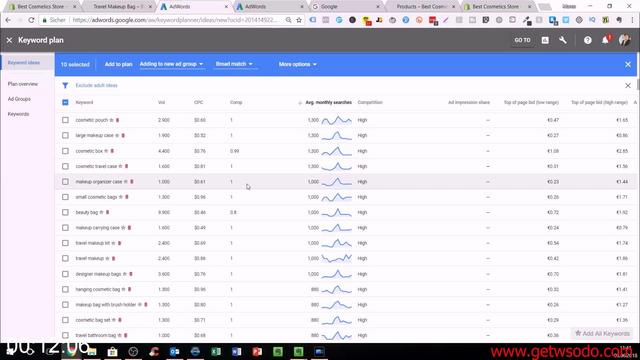Sort by the Keyword column header
The width and height of the screenshot is (640, 360).
[x=84, y=102]
